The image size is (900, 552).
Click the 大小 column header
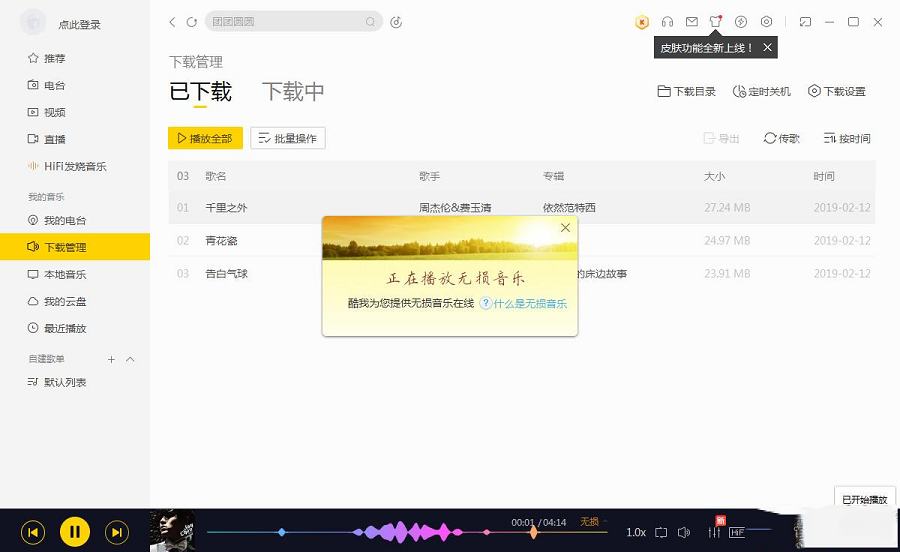click(715, 176)
